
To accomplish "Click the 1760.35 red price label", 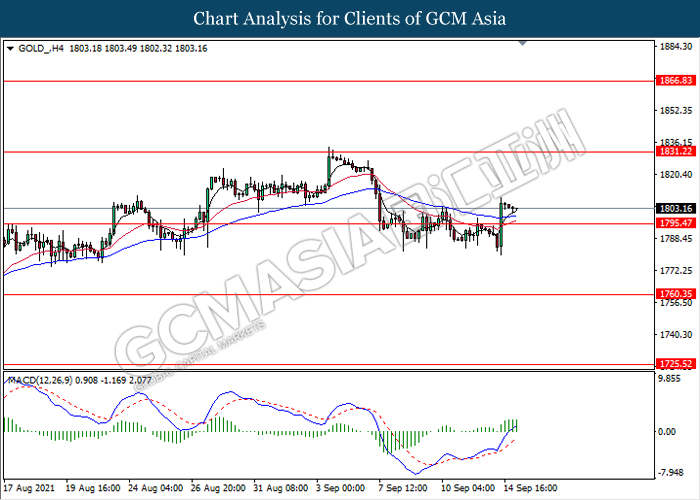I will [676, 294].
